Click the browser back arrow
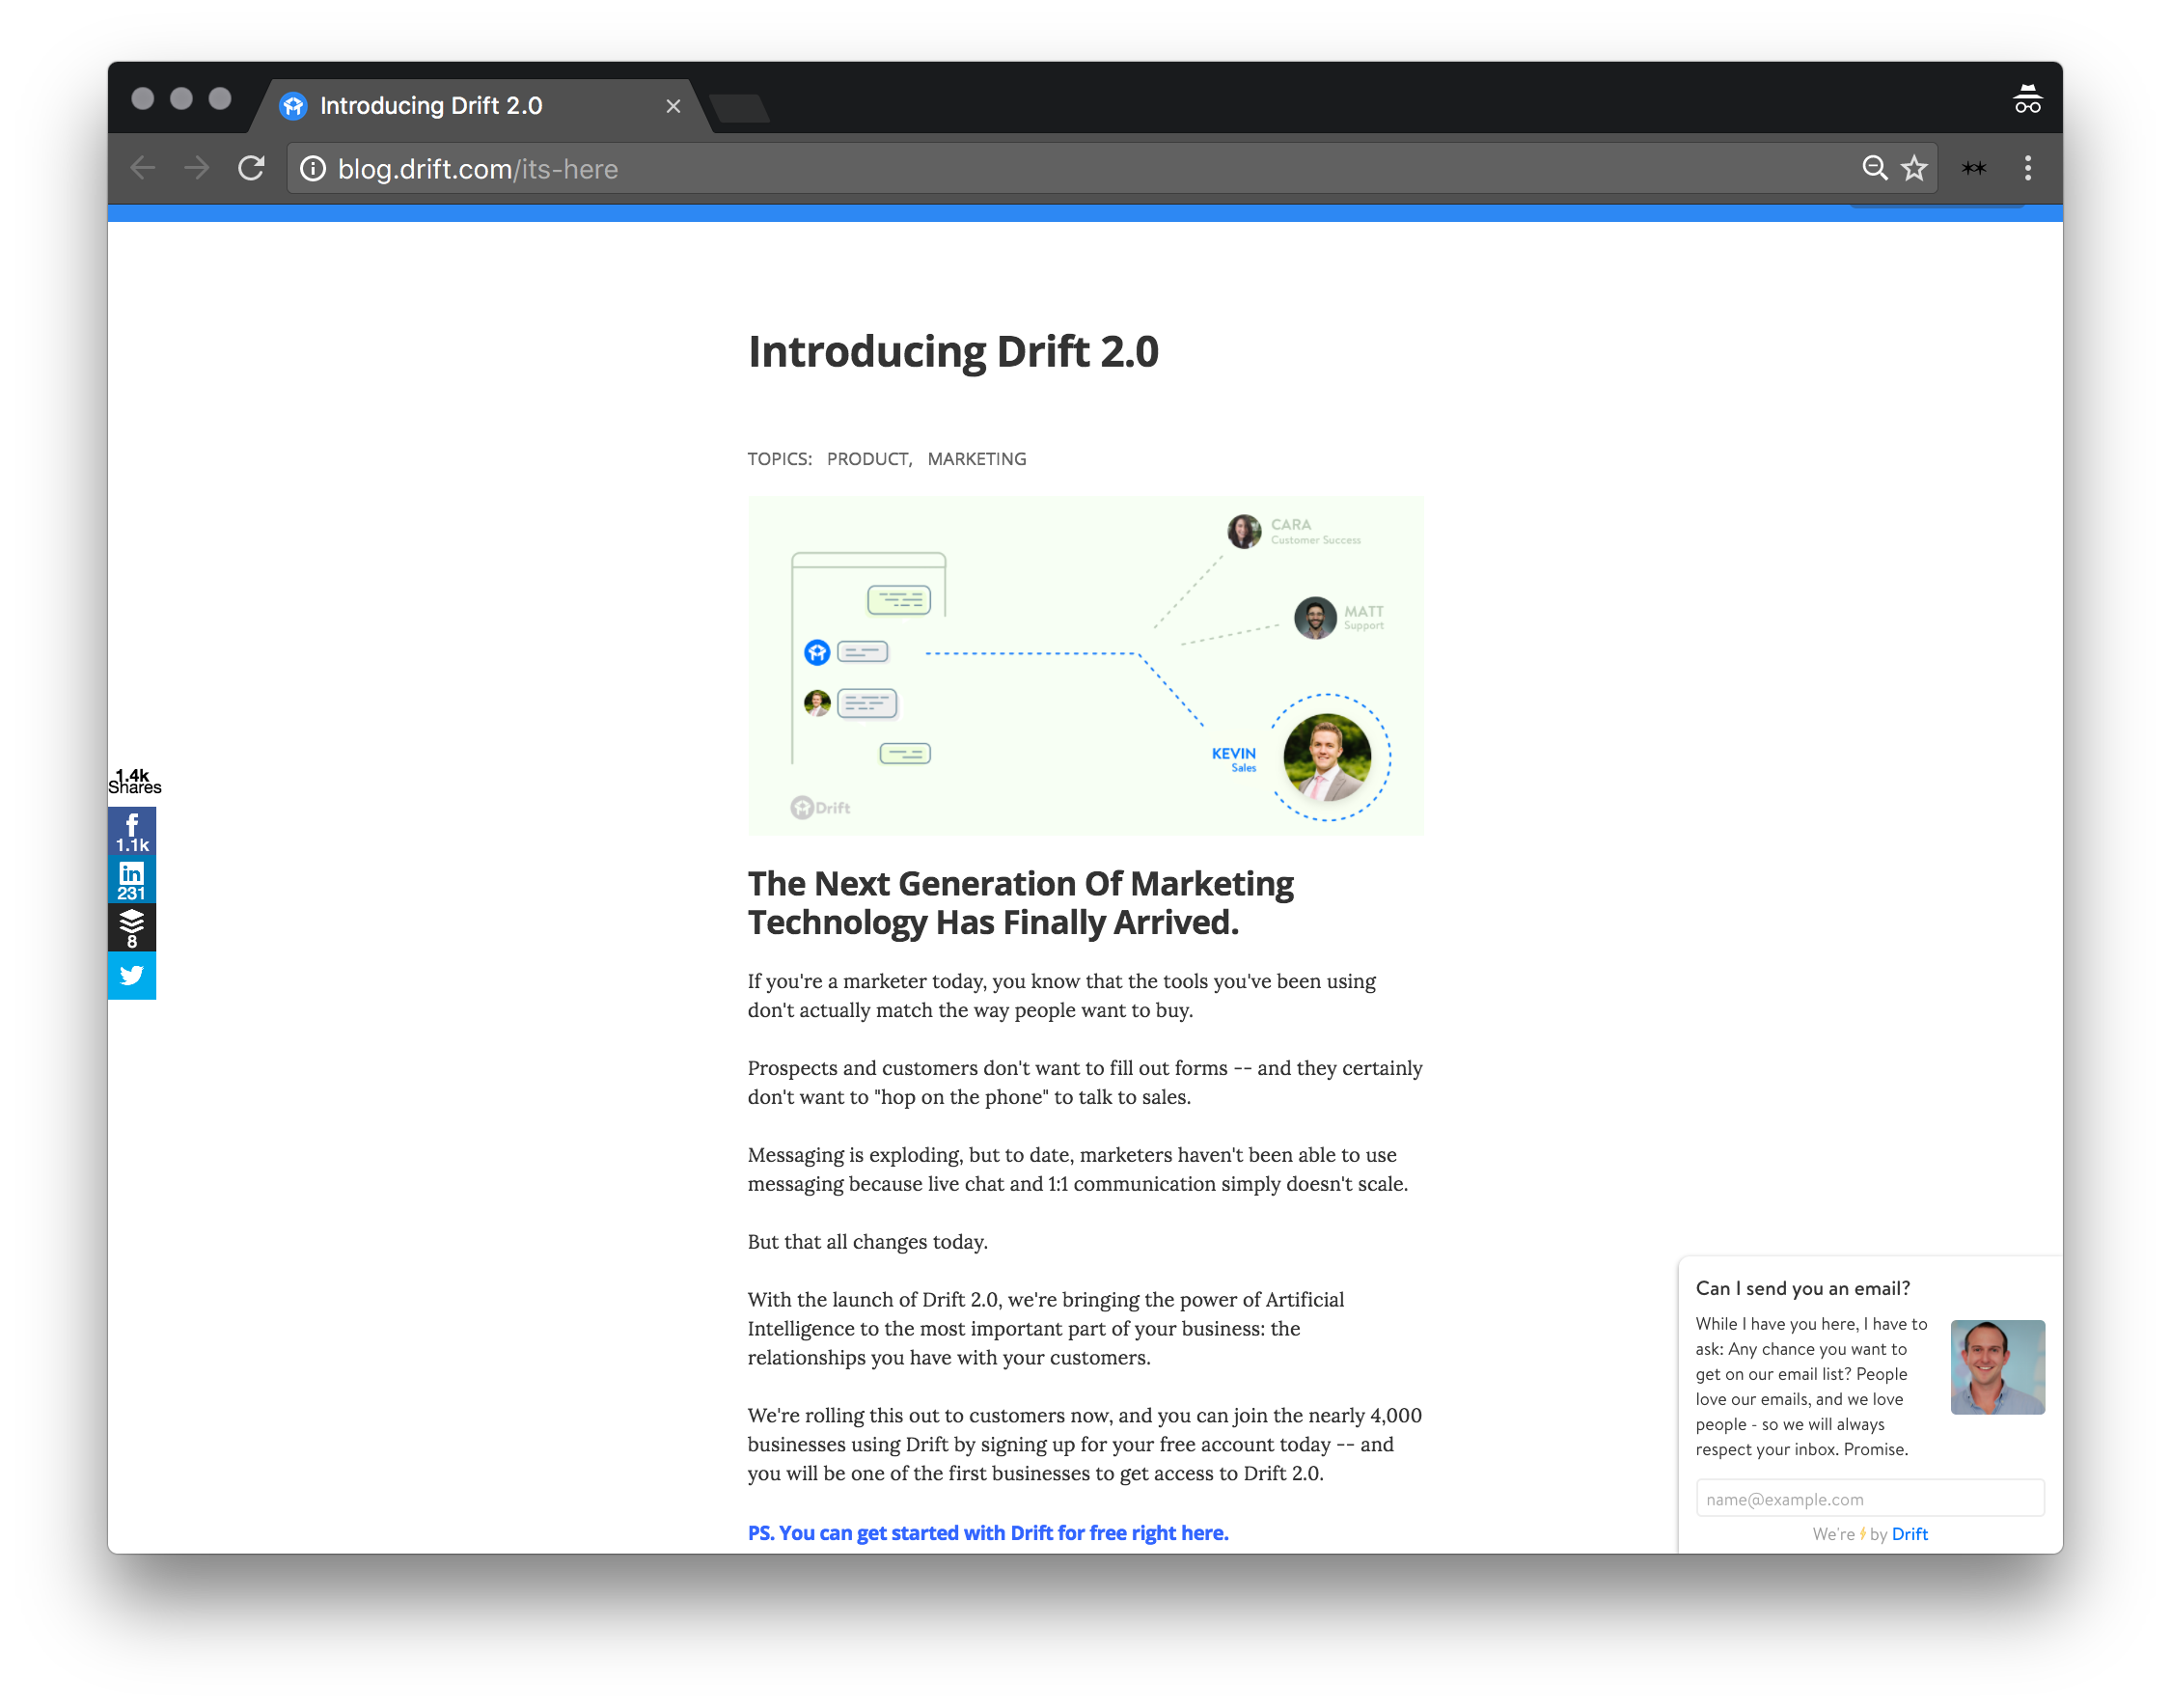The width and height of the screenshot is (2171, 1708). 143,168
